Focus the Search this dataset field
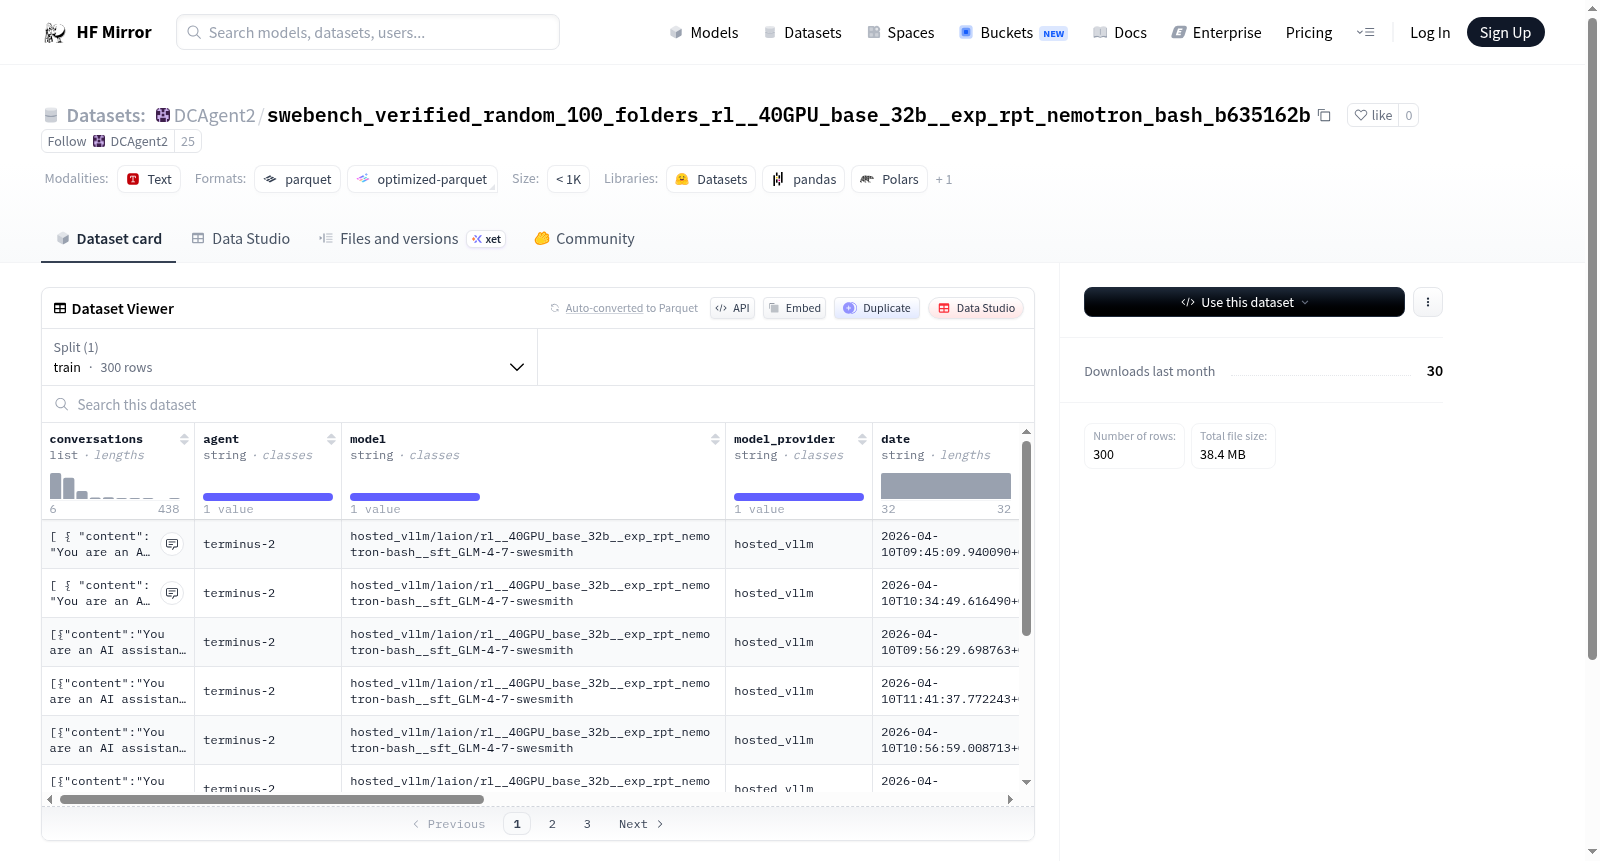Image resolution: width=1600 pixels, height=861 pixels. [x=538, y=405]
